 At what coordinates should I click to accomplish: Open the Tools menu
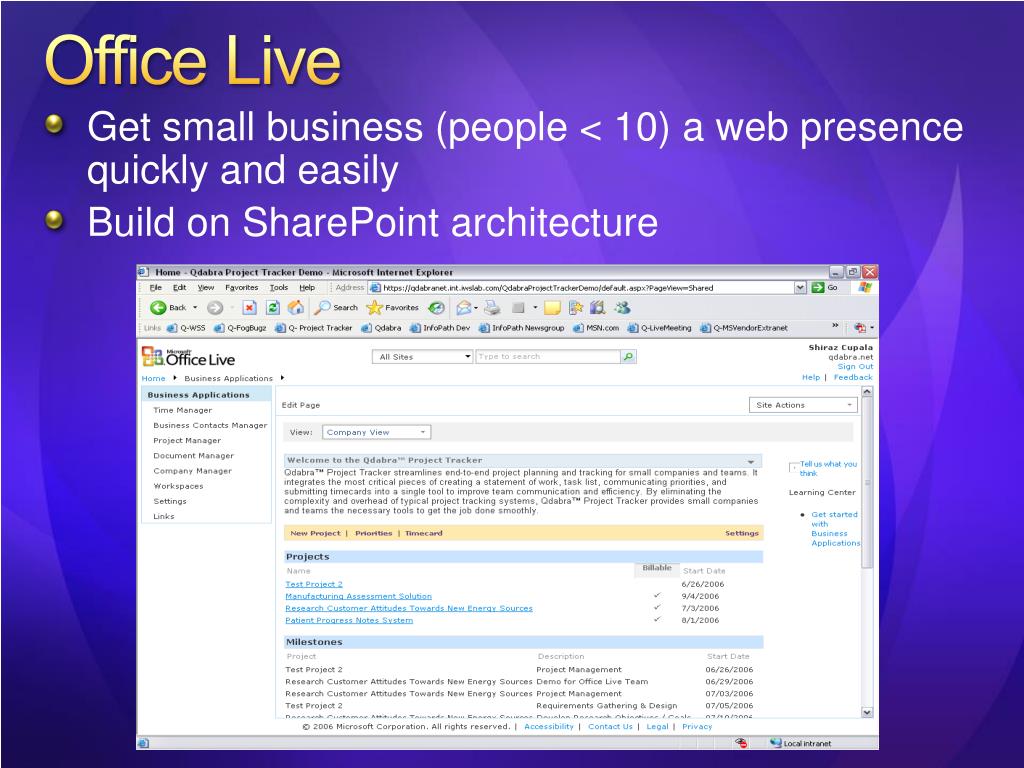(x=279, y=287)
